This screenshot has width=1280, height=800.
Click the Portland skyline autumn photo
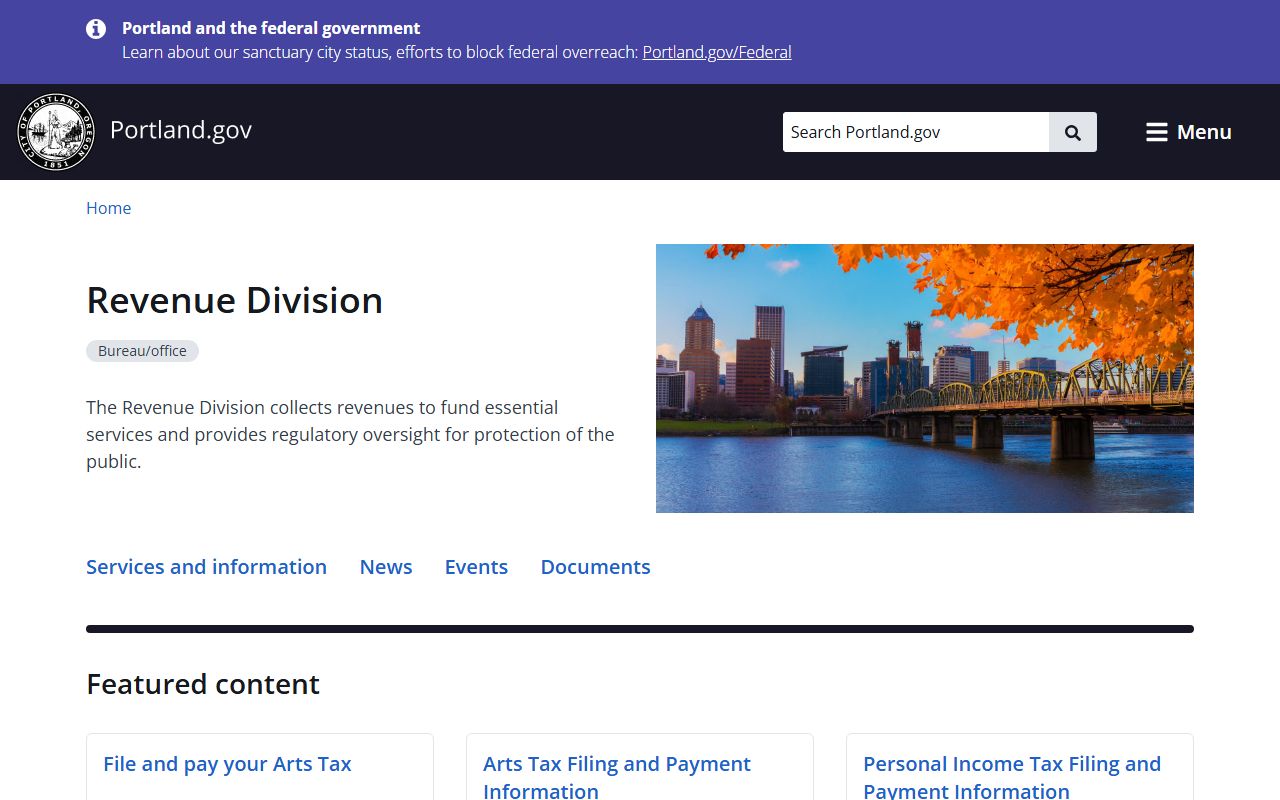[925, 378]
